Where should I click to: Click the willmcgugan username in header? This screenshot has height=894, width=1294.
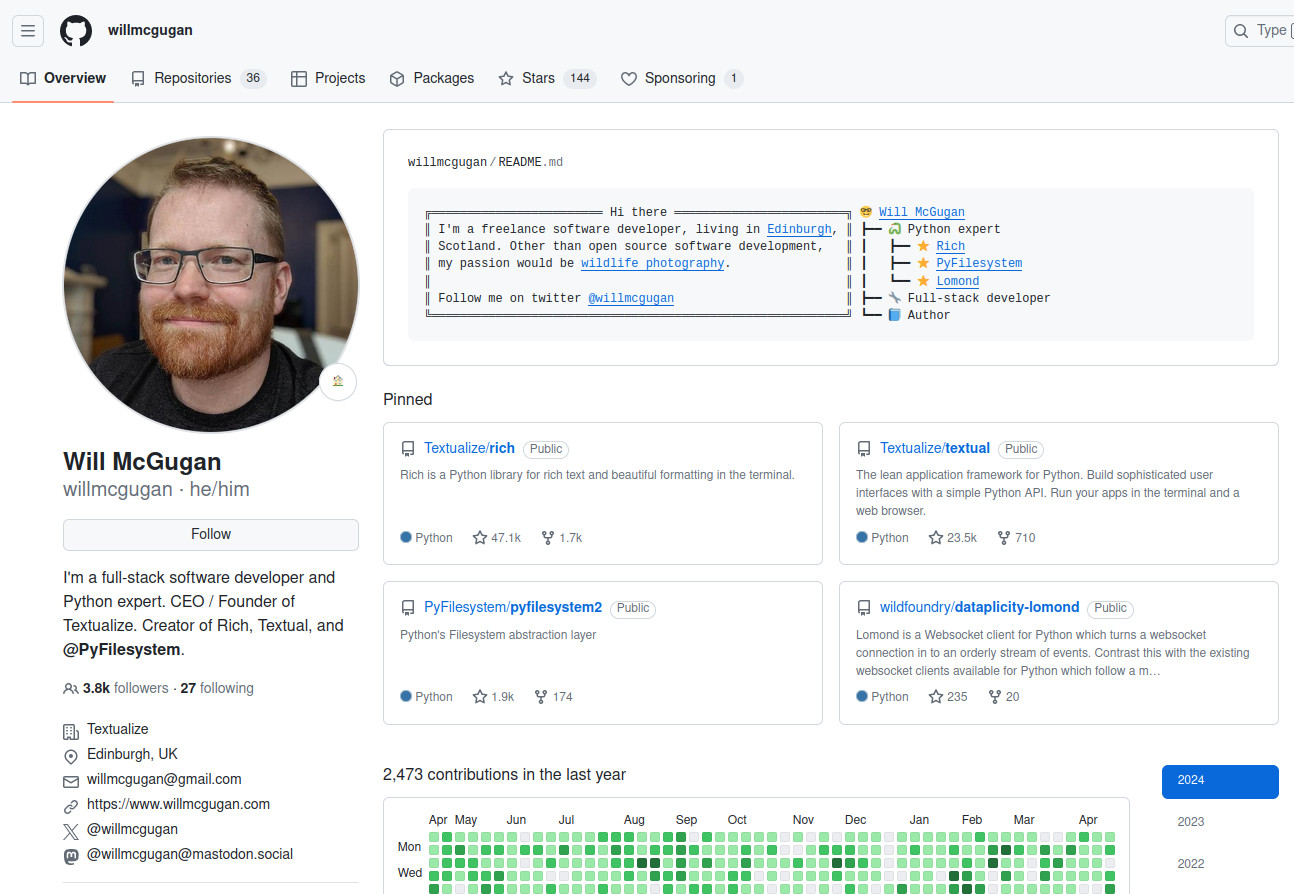point(150,31)
